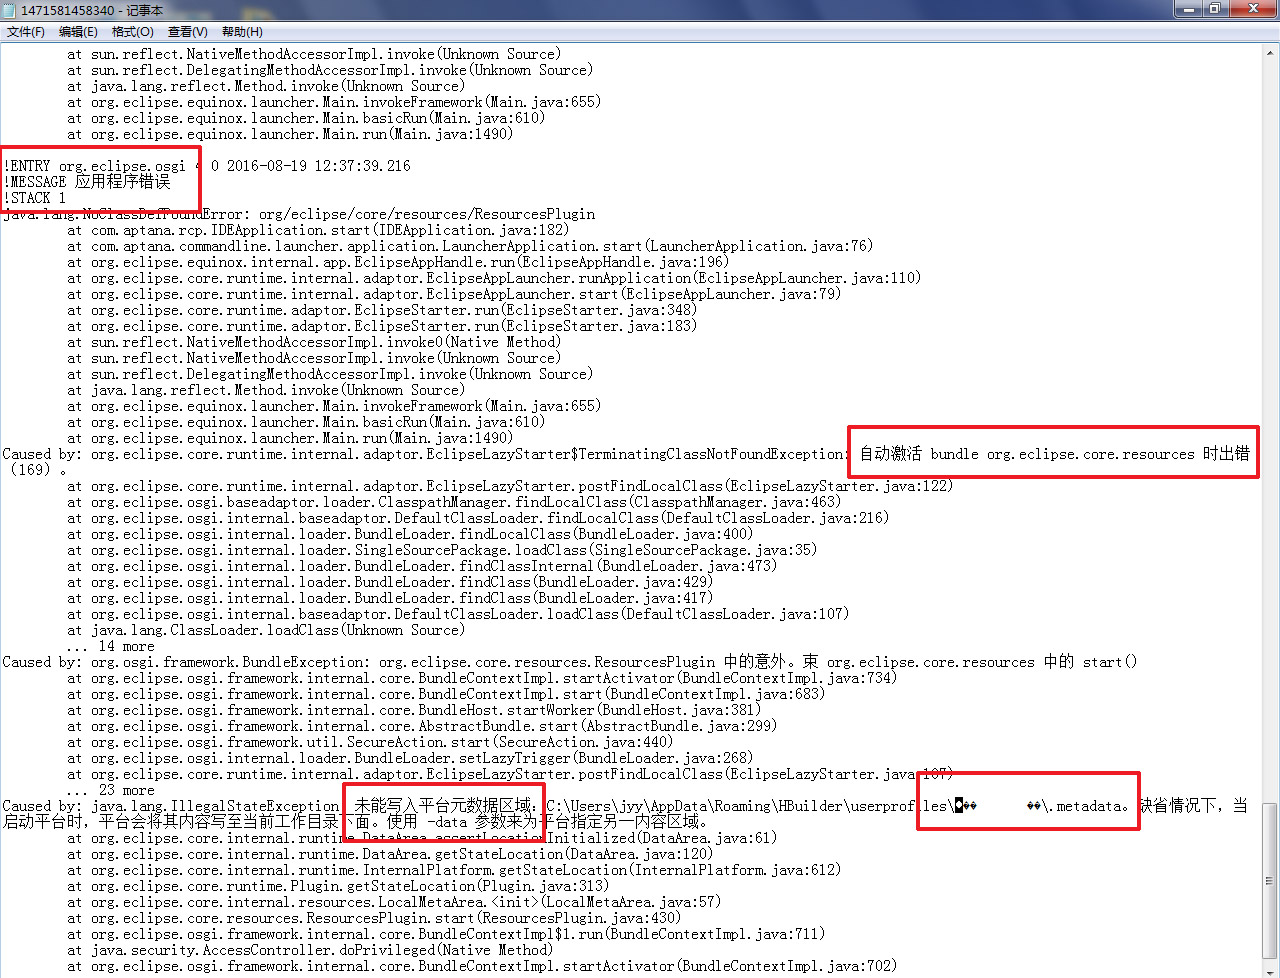
Task: Click the "EclipseAppLauncher.java:110" stack line
Action: pyautogui.click(x=494, y=278)
